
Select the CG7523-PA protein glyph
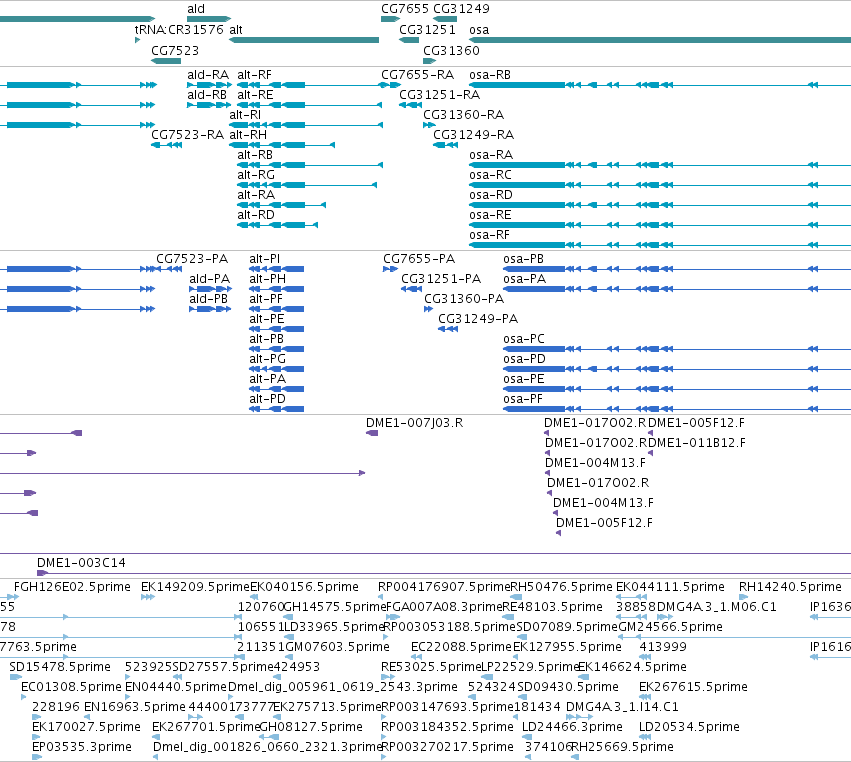click(x=169, y=269)
